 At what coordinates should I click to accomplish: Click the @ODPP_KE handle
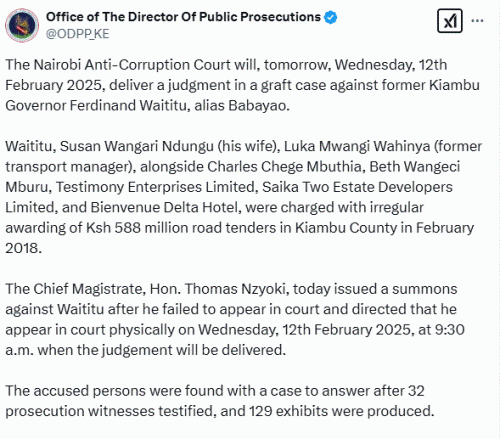78,34
